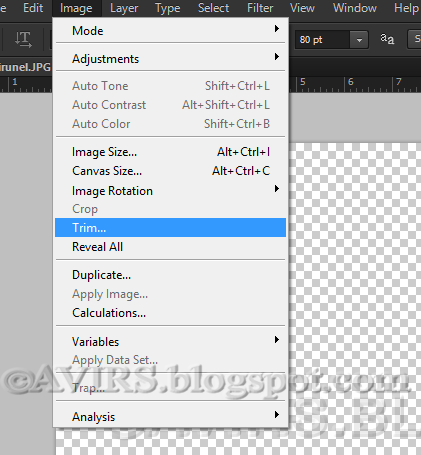Open the Layer menu

[x=124, y=8]
